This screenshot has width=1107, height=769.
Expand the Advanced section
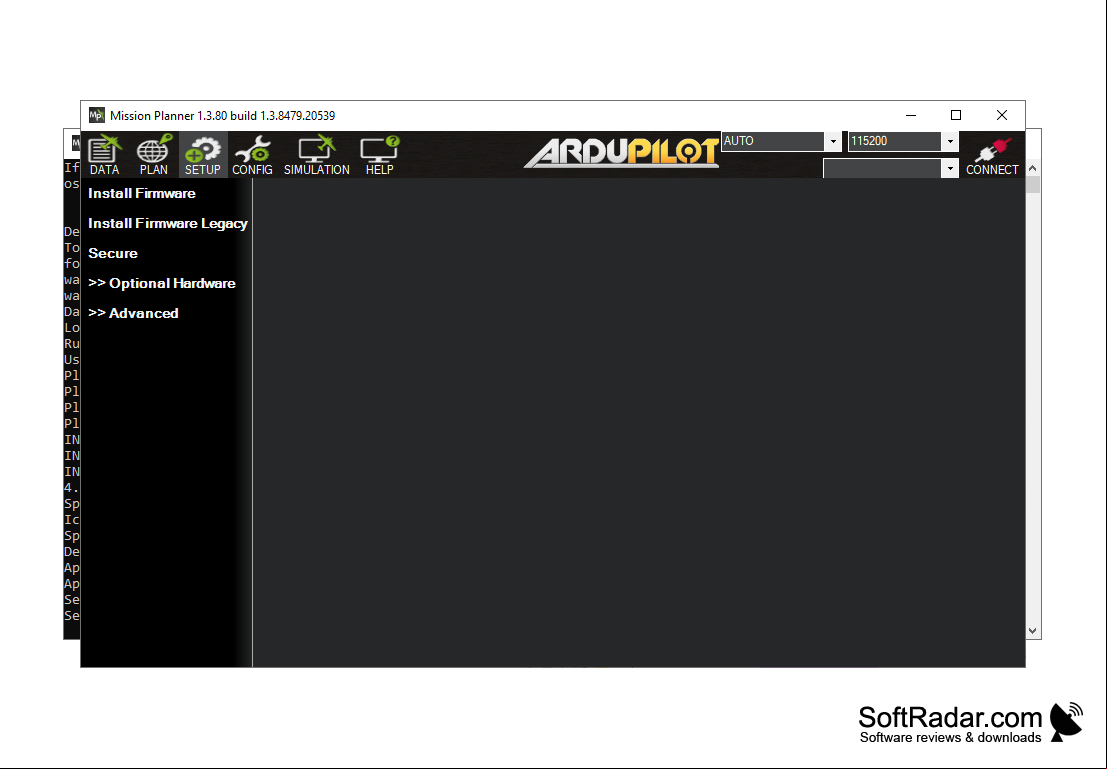point(133,314)
